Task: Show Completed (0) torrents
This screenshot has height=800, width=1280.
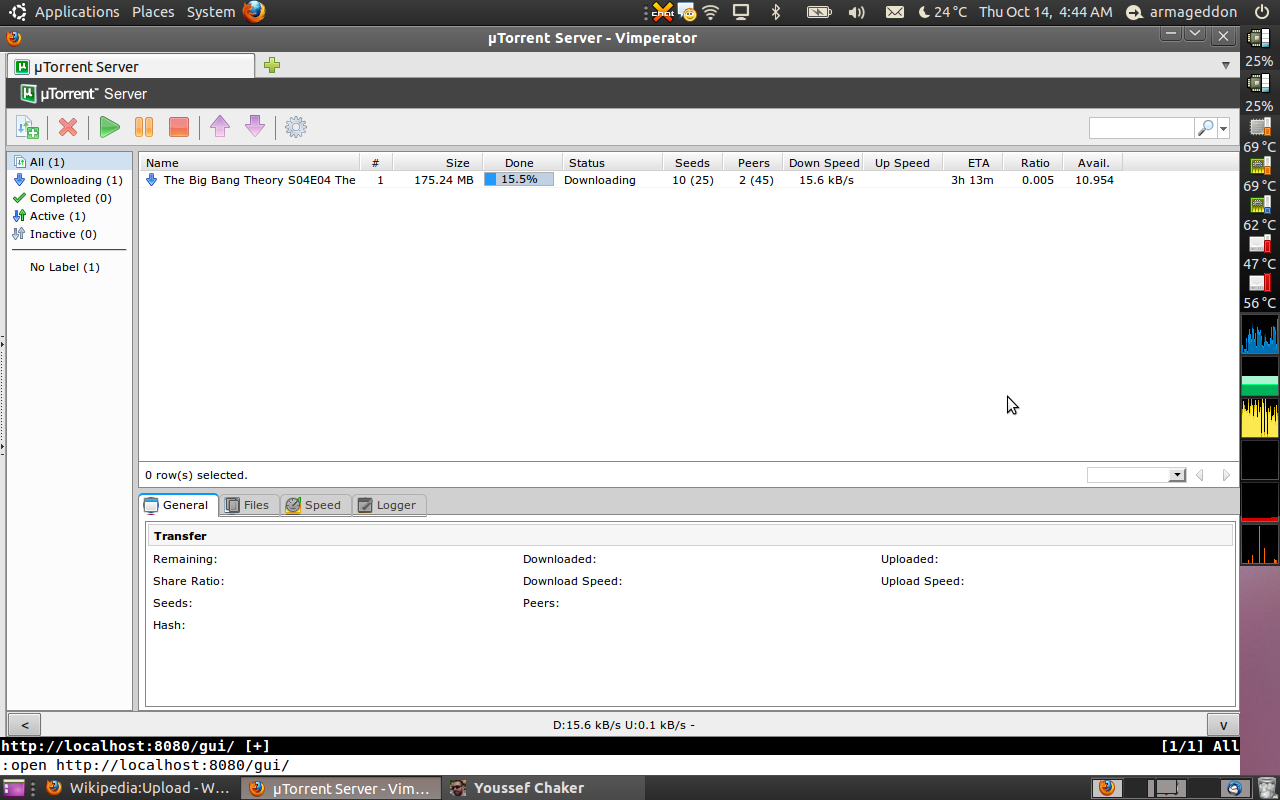Action: tap(70, 198)
